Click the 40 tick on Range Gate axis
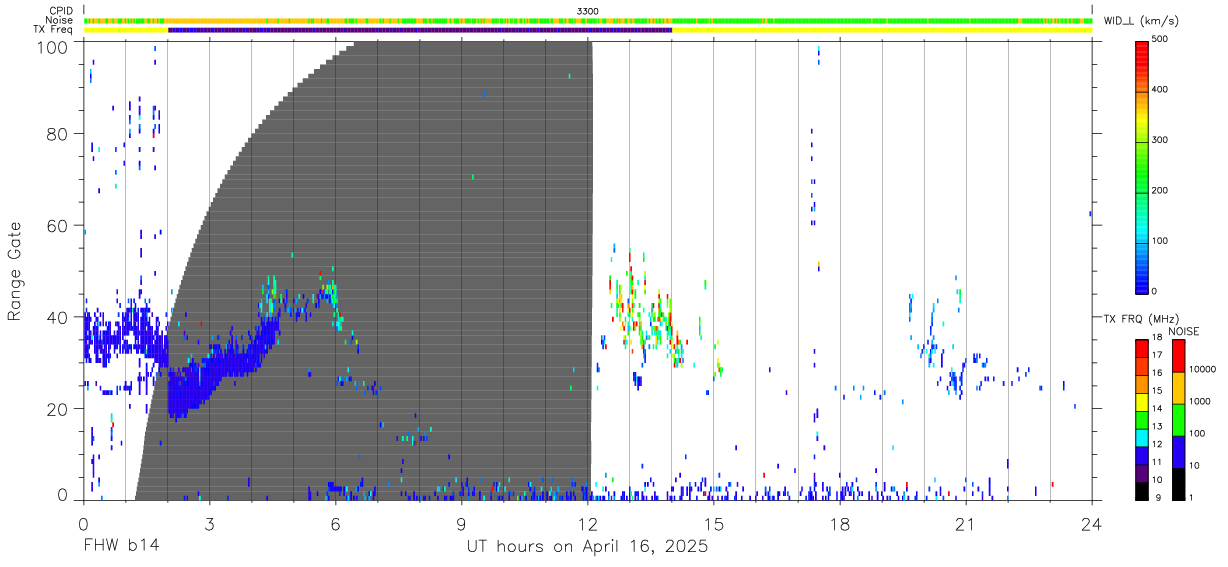1228x567 pixels. tap(57, 318)
